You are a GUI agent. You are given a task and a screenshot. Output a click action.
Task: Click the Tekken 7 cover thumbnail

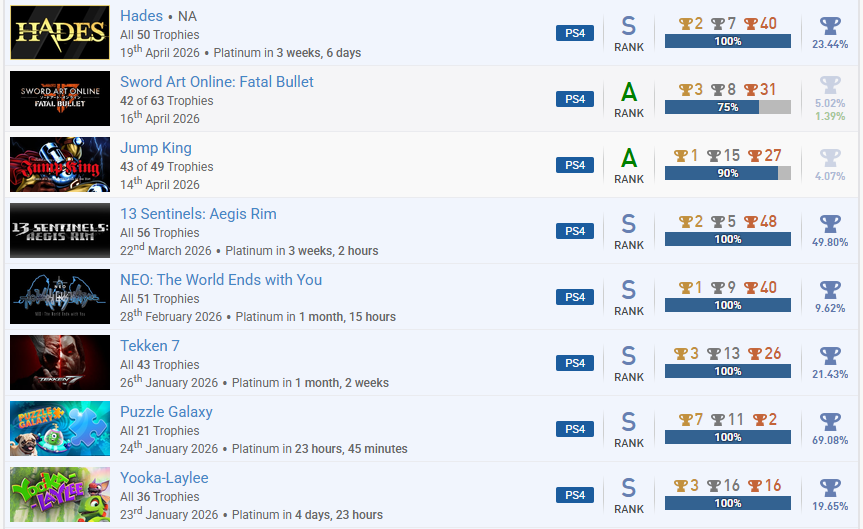coord(60,363)
